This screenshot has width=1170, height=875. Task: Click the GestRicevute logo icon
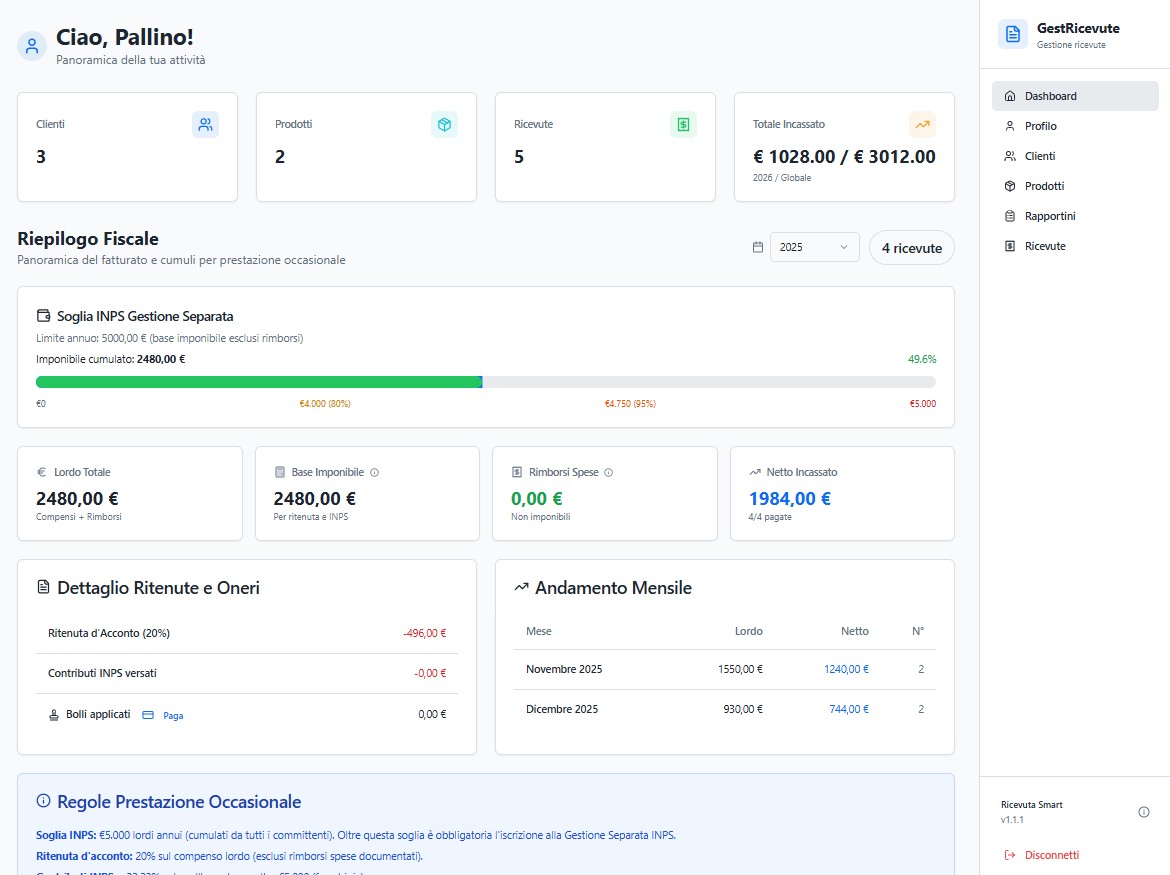[x=1013, y=35]
